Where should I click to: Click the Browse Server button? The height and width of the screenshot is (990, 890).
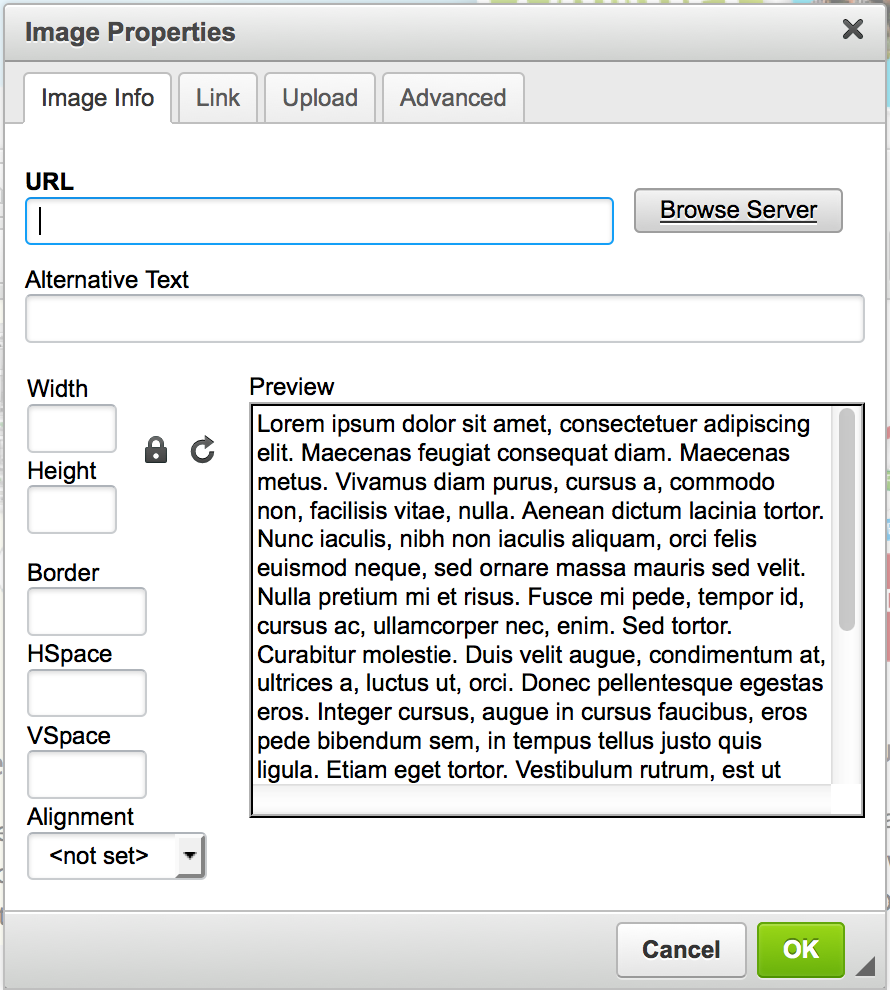coord(739,210)
